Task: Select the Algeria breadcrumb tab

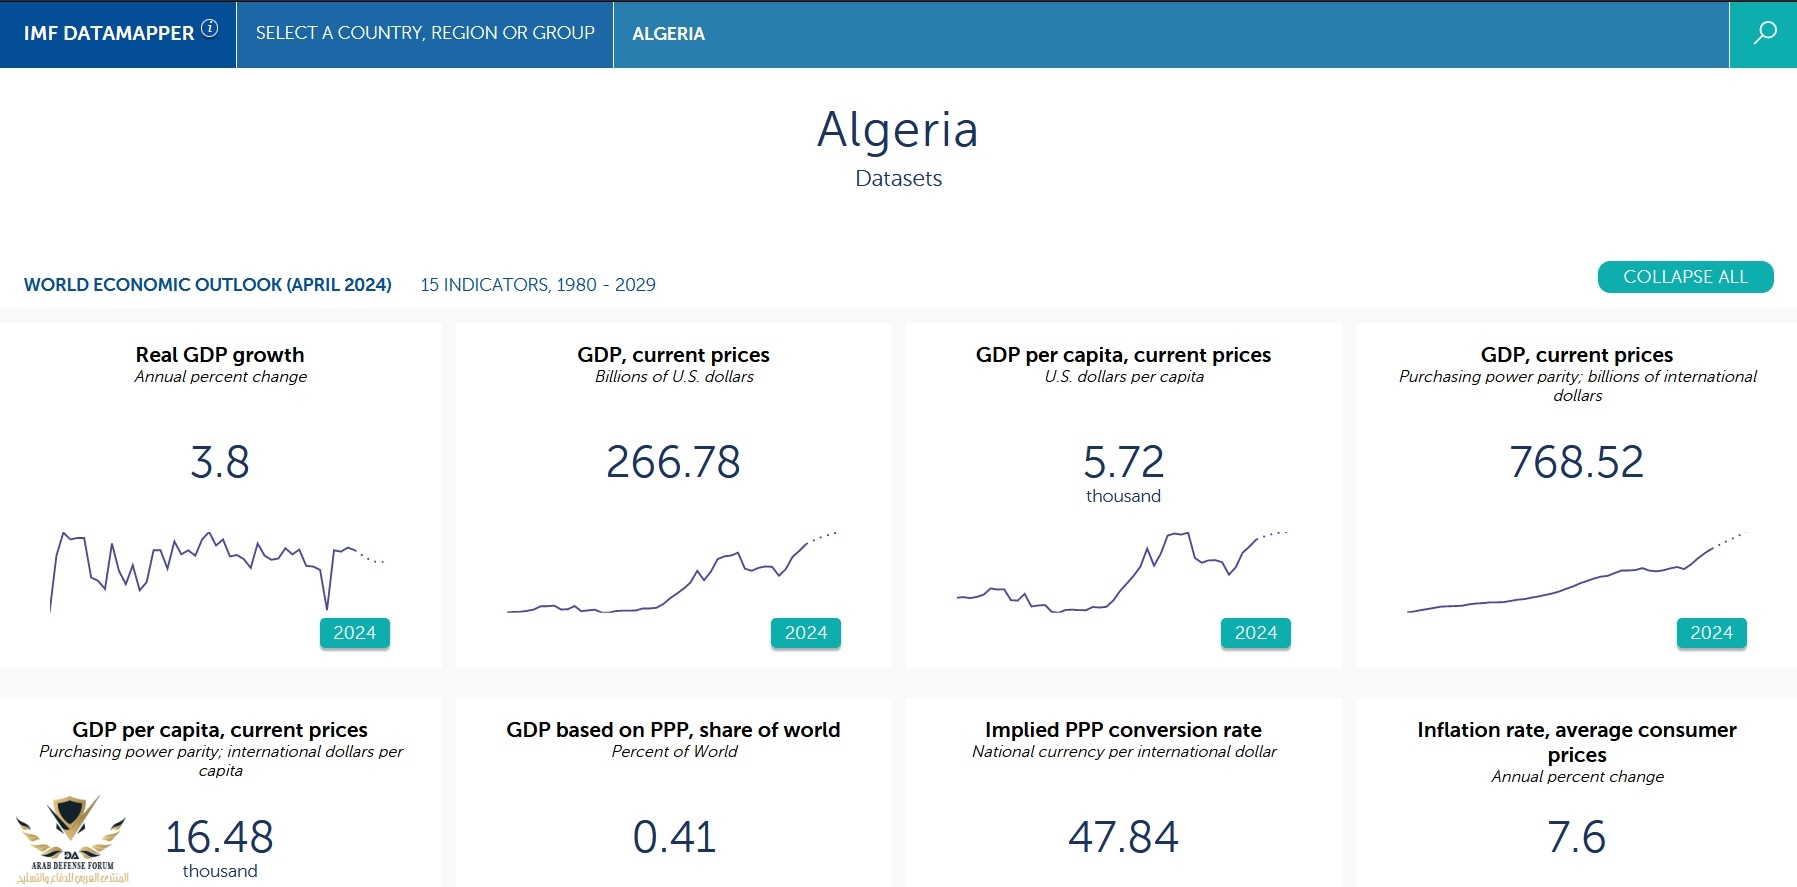Action: coord(668,34)
